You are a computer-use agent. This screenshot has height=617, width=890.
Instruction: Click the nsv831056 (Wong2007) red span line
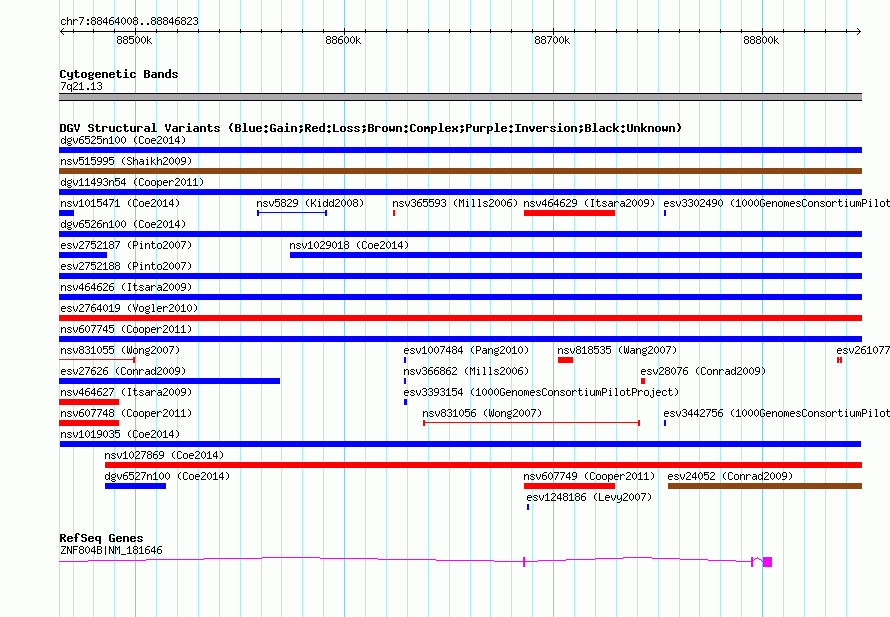tap(532, 423)
